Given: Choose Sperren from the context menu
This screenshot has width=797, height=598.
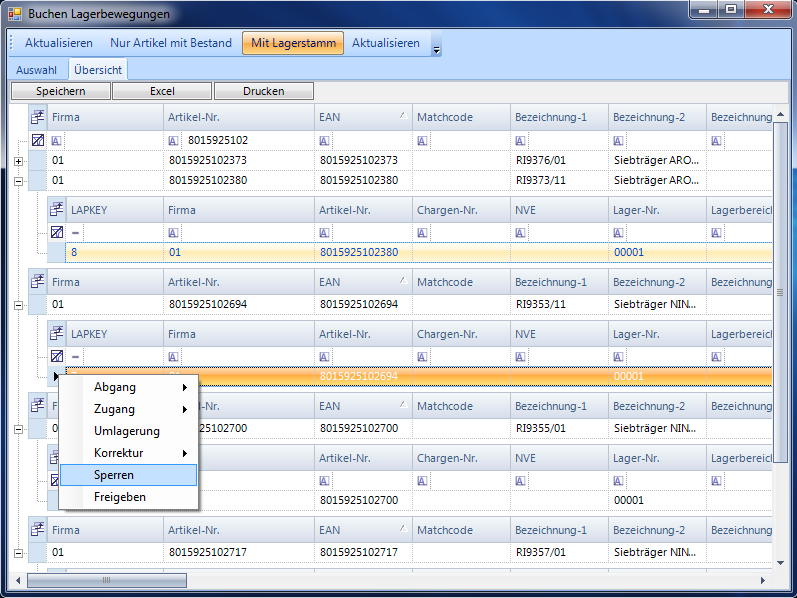Looking at the screenshot, I should coord(114,475).
